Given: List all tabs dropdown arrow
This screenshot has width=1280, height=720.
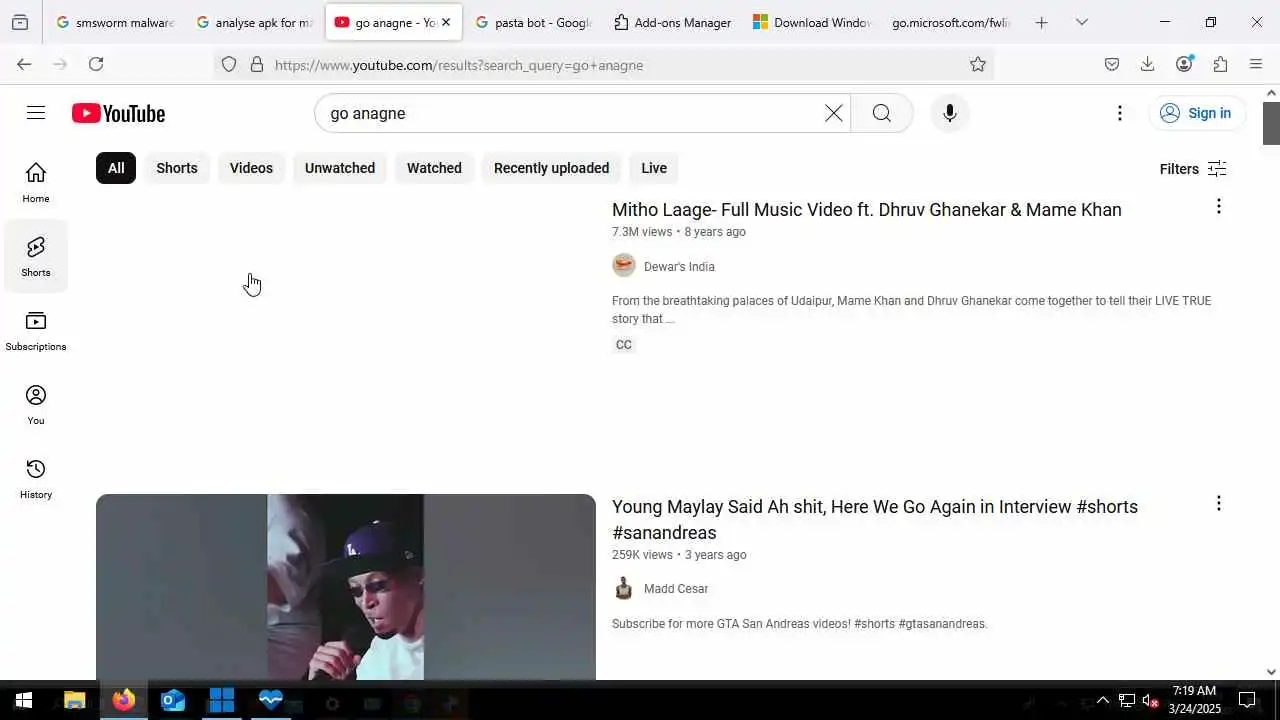Looking at the screenshot, I should [1081, 22].
